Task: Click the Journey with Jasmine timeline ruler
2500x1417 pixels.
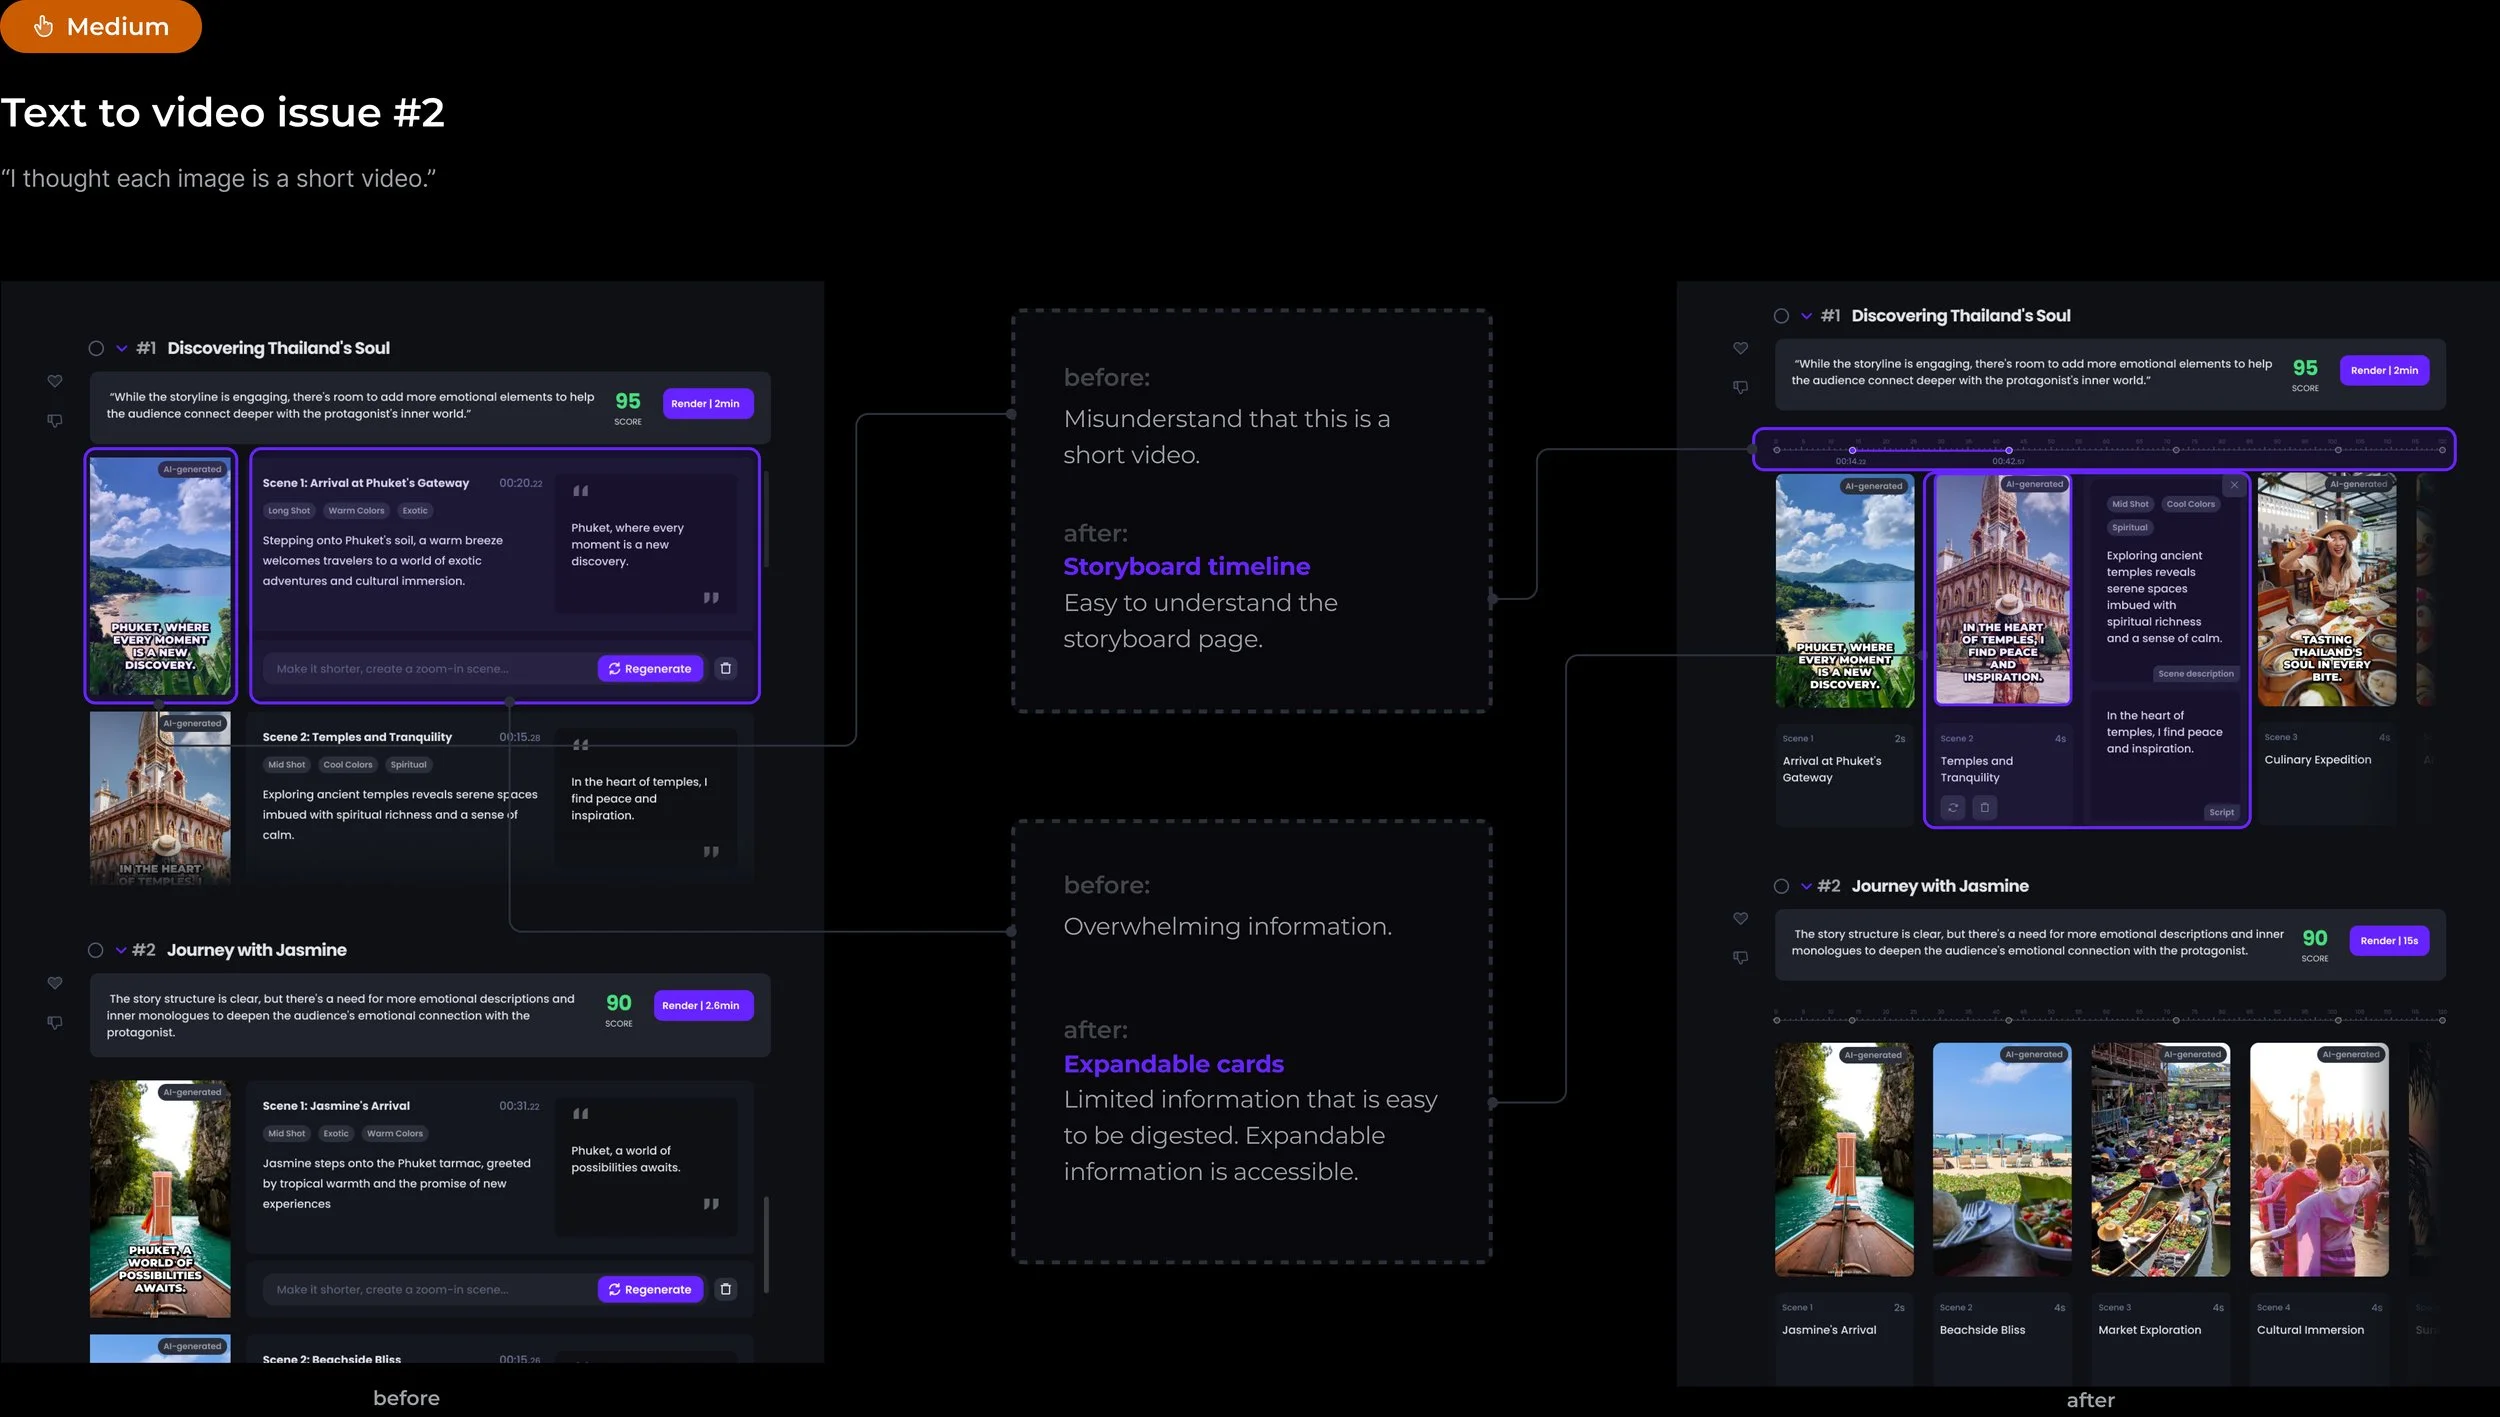Action: (x=2108, y=1017)
